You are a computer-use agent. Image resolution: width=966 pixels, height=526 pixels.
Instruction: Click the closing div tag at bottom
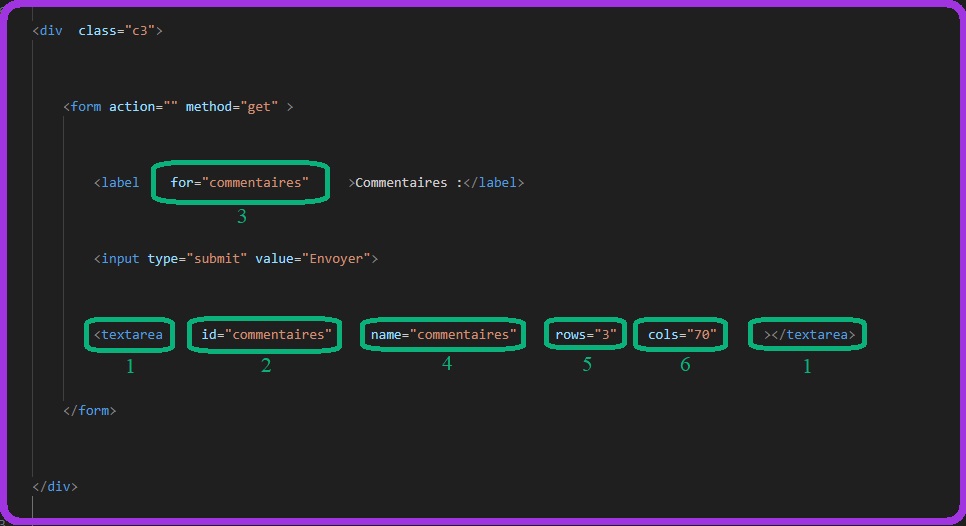[x=55, y=486]
